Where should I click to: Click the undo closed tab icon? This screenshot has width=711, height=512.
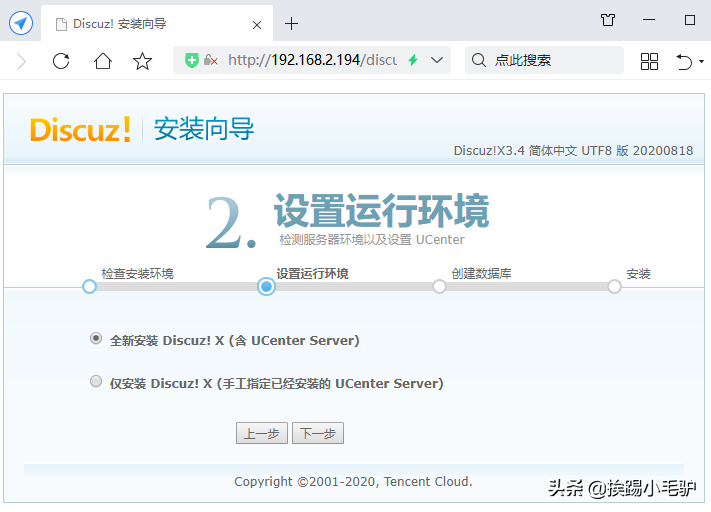tap(684, 61)
